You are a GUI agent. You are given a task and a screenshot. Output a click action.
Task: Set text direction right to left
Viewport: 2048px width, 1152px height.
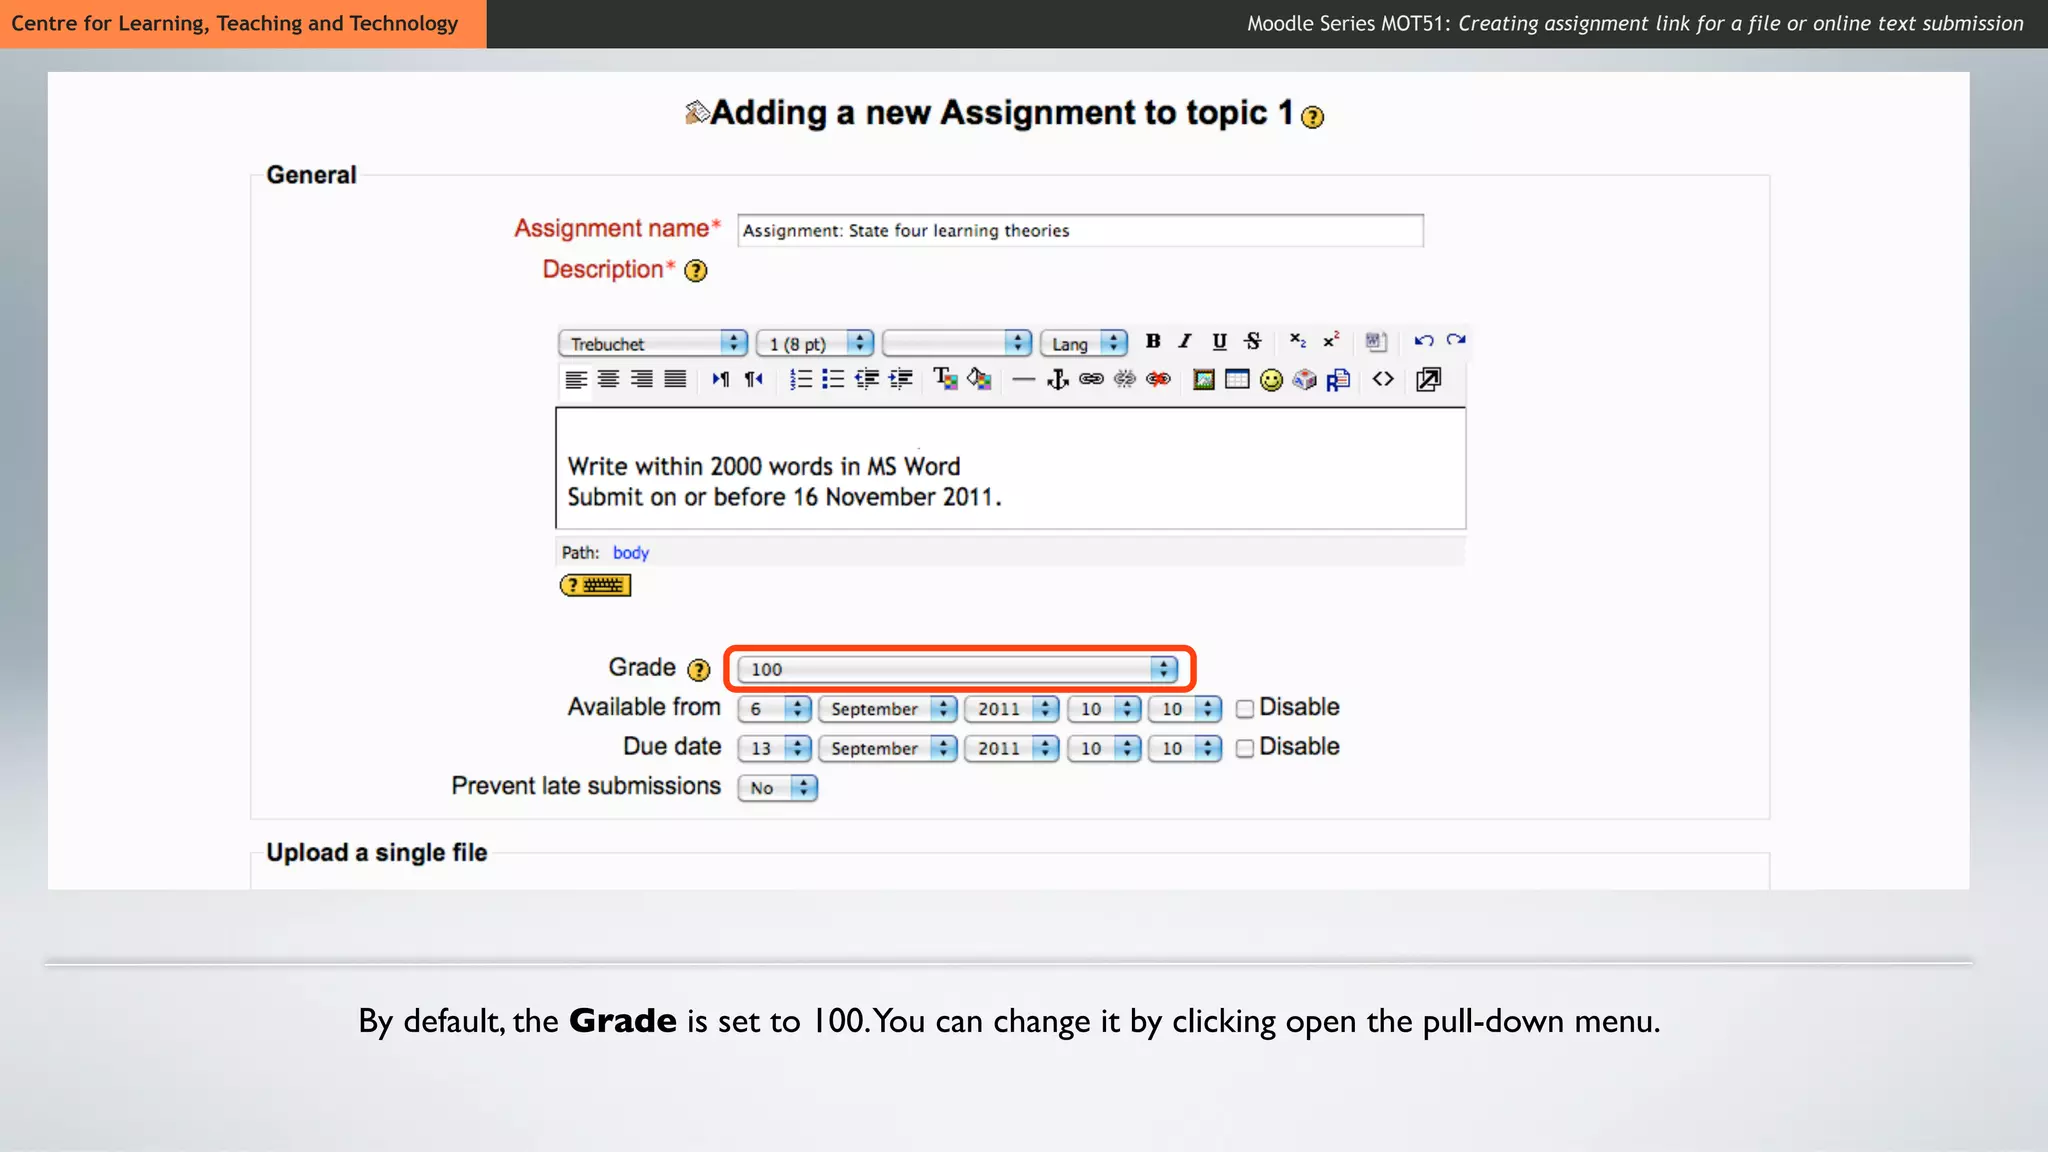tap(754, 379)
